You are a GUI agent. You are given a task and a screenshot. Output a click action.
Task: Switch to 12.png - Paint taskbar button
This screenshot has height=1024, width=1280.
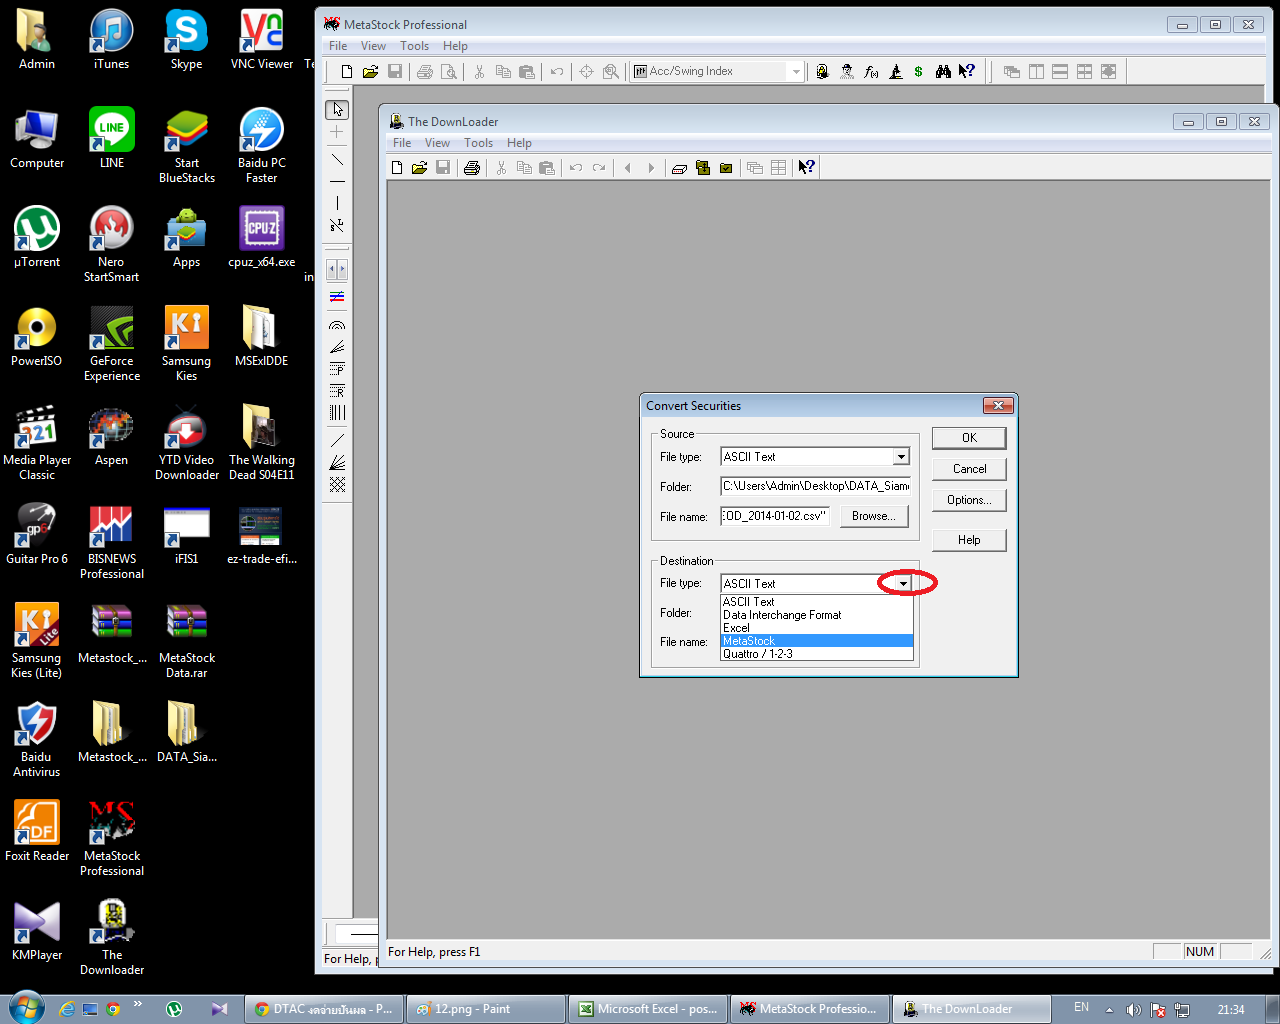point(485,1009)
